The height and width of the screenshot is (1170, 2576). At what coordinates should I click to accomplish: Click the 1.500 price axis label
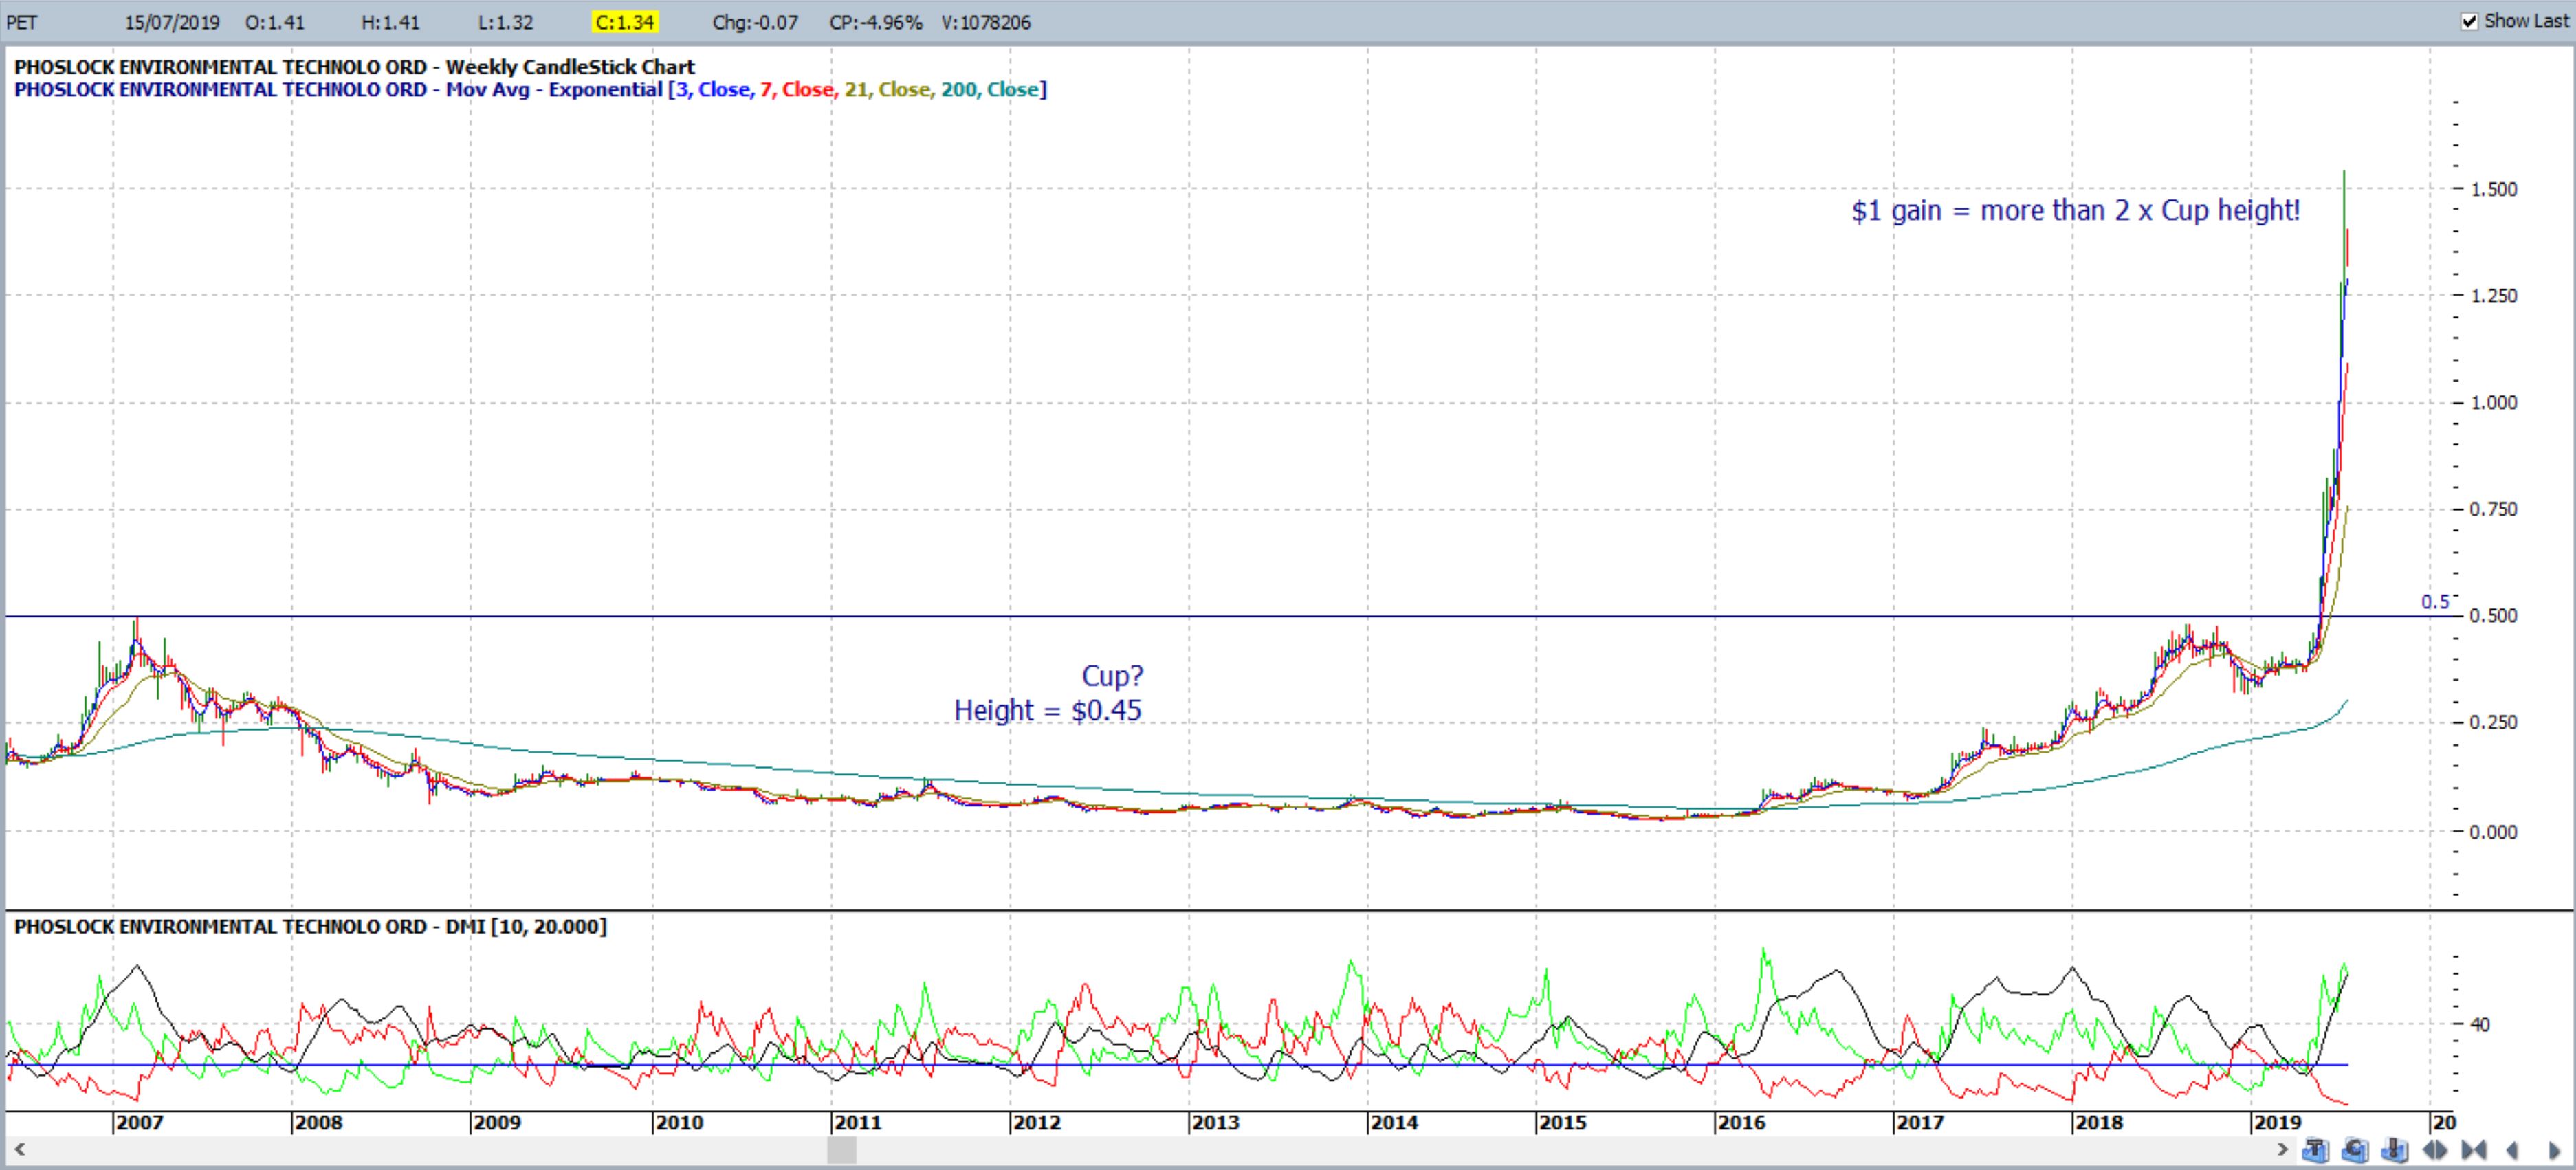2493,189
